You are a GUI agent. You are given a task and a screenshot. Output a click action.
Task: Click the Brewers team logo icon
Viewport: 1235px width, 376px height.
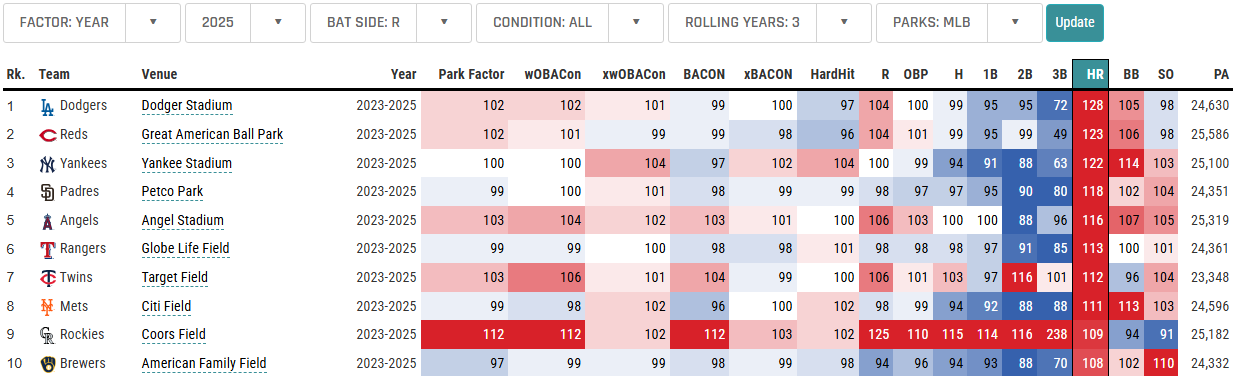[47, 364]
